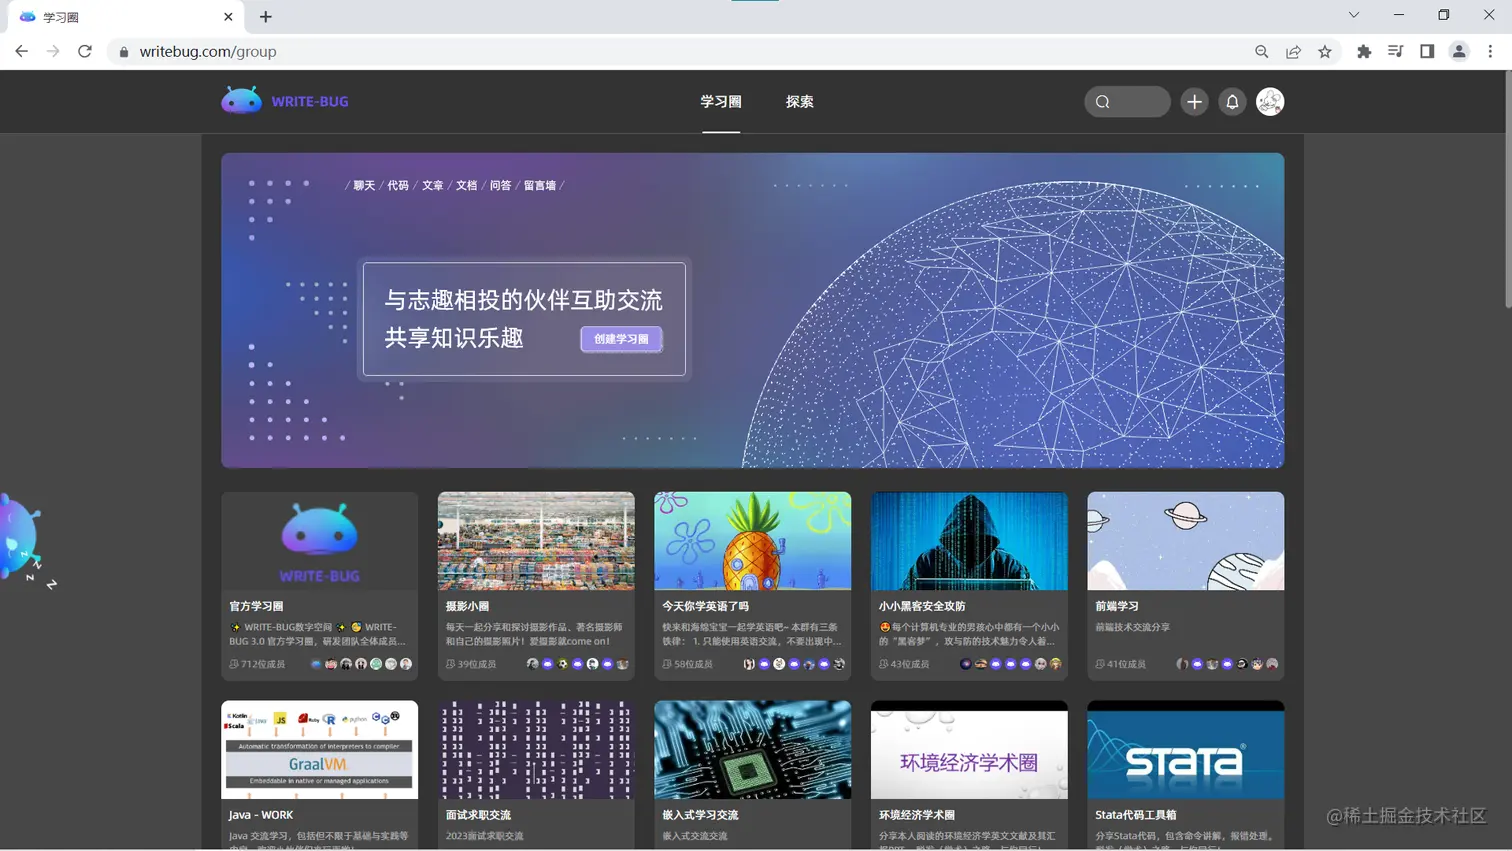Select the 学习圈 navigation tab
The image size is (1512, 851).
click(x=719, y=101)
